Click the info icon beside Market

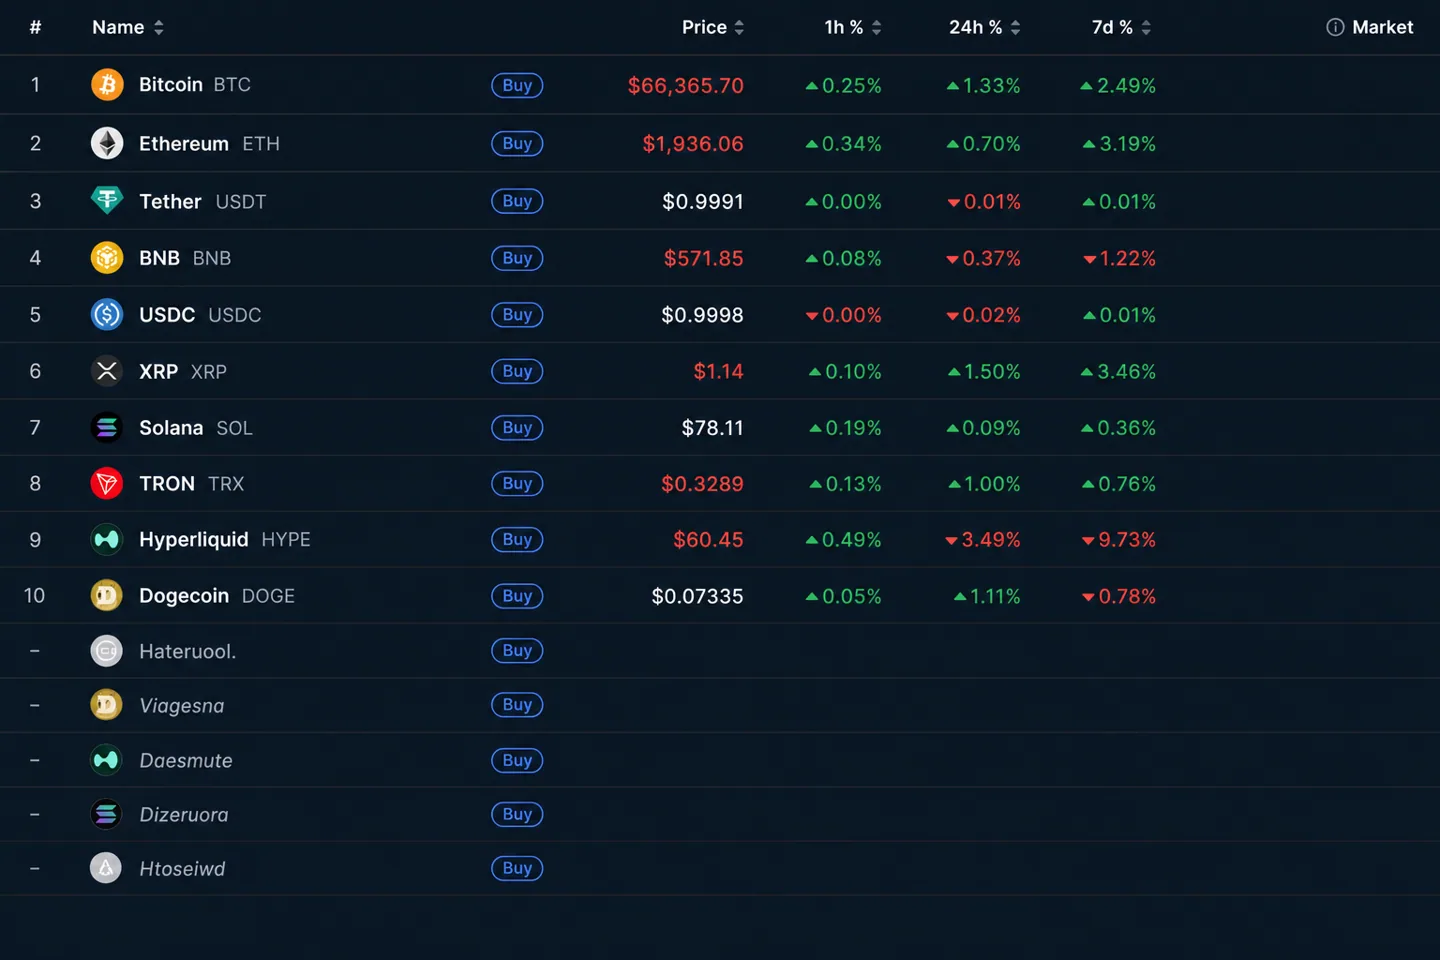point(1335,27)
